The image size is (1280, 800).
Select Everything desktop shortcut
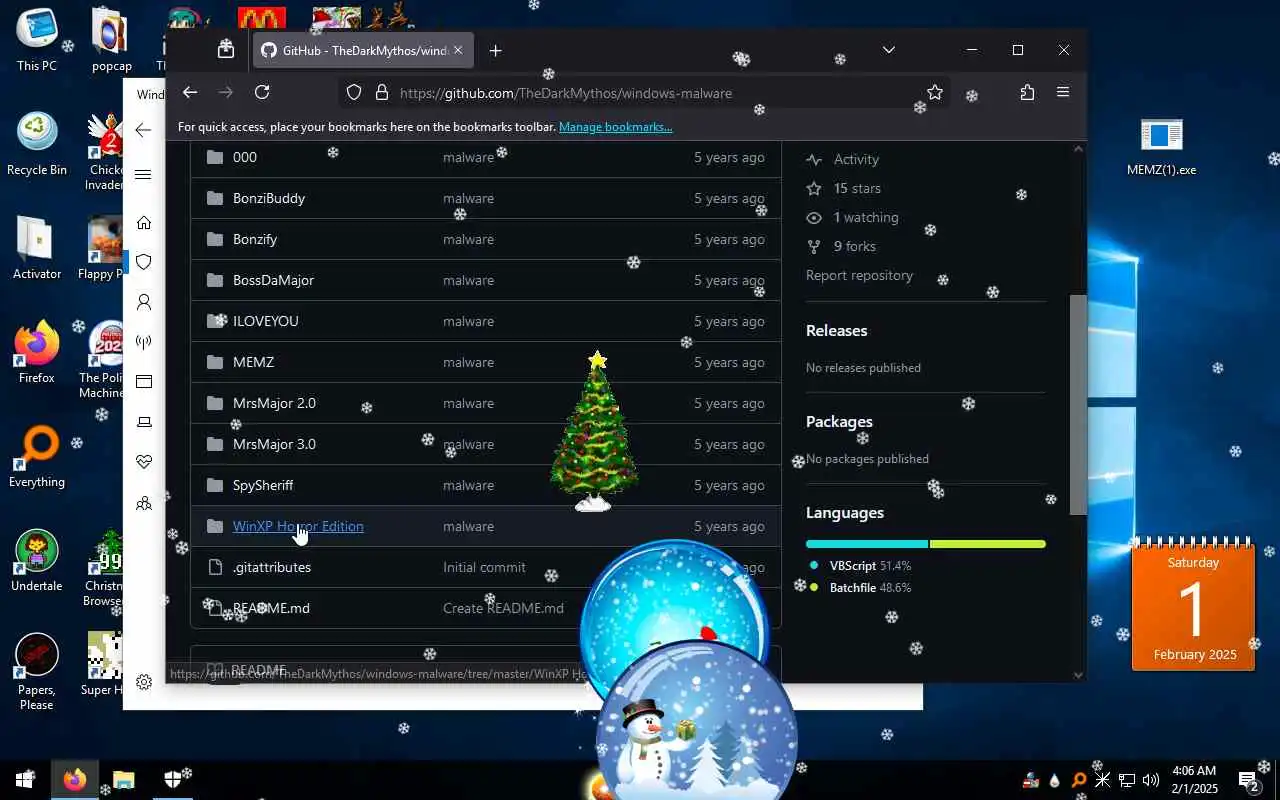[37, 457]
